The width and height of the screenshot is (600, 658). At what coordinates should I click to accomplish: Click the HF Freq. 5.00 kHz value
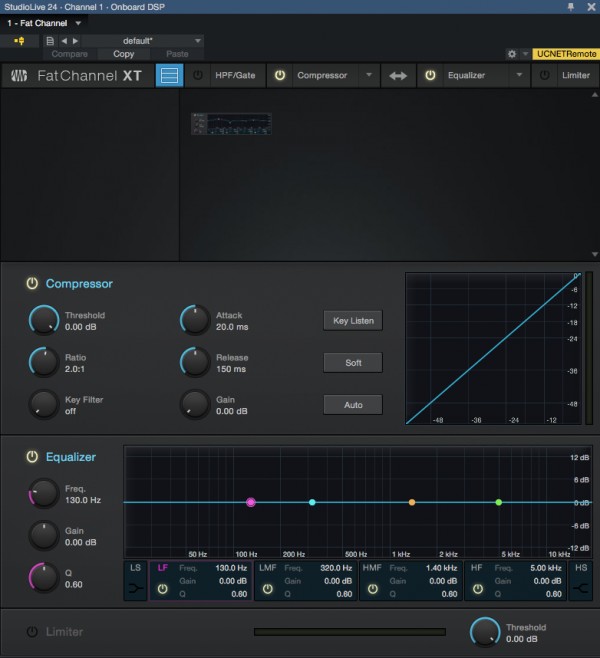pyautogui.click(x=546, y=568)
